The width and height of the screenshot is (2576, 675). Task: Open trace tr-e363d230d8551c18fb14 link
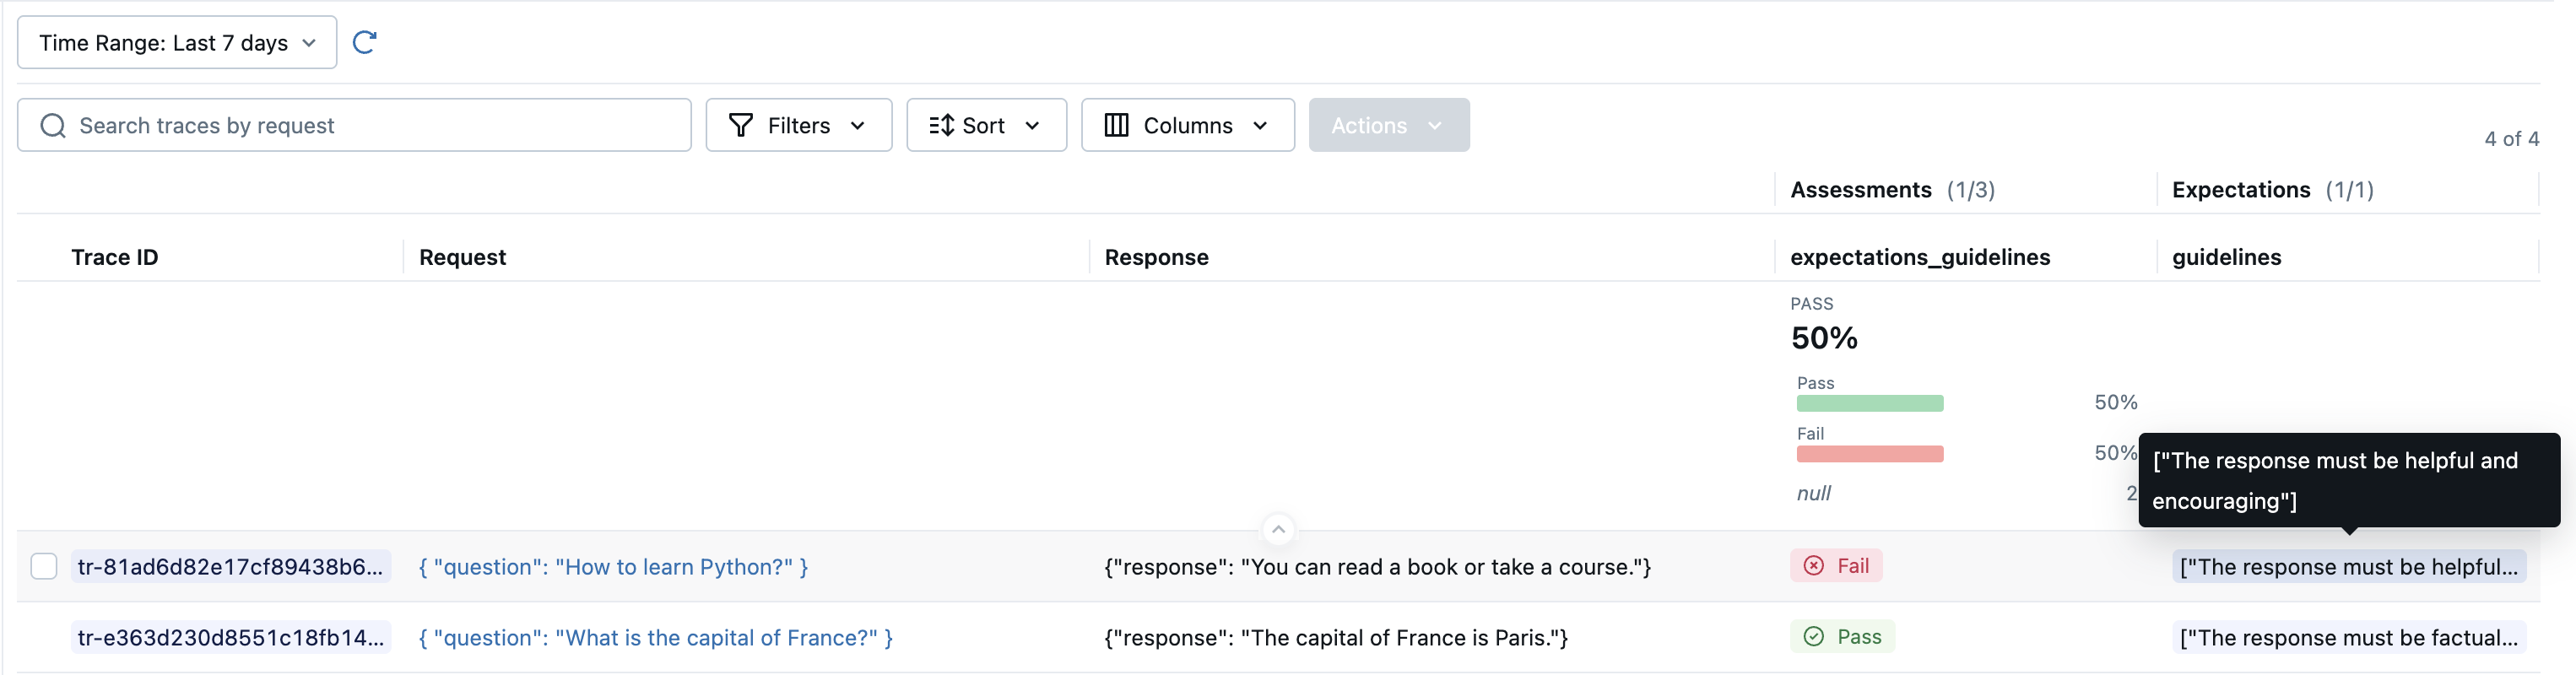tap(230, 637)
